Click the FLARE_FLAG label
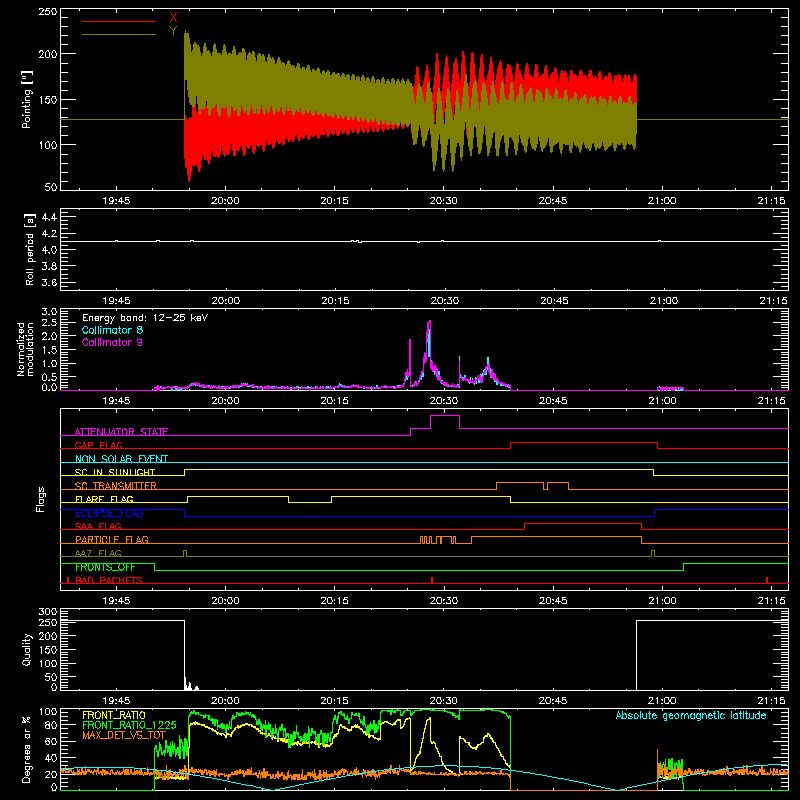This screenshot has width=800, height=800. [104, 499]
